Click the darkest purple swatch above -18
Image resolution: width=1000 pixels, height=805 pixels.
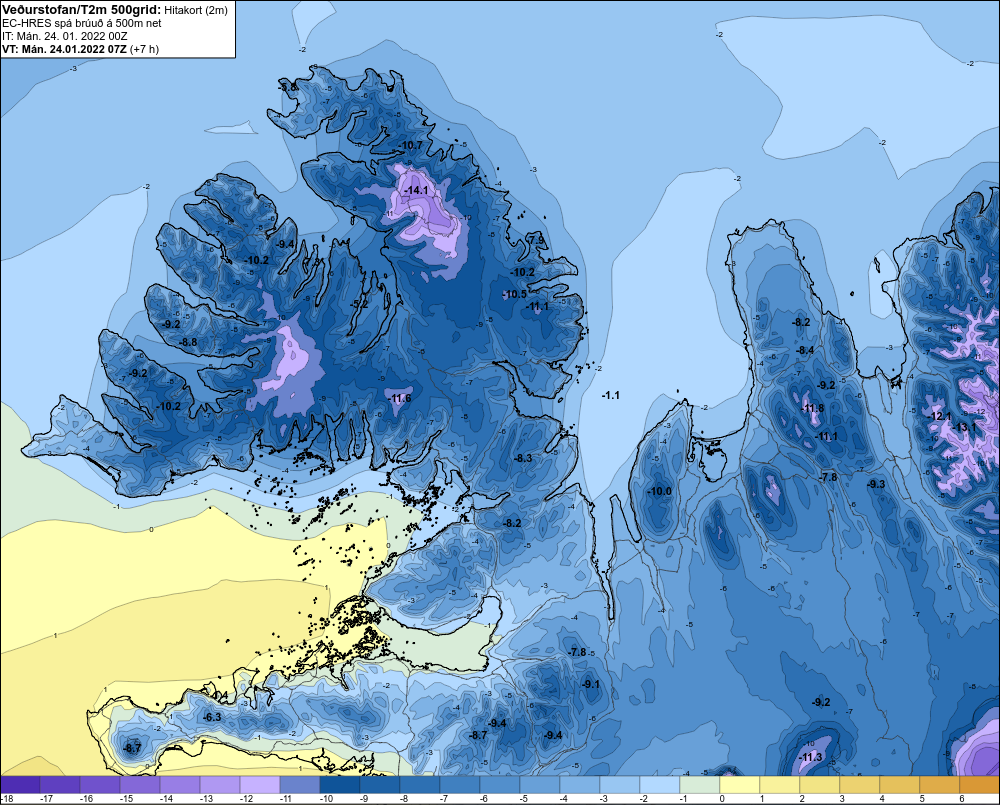tap(20, 785)
